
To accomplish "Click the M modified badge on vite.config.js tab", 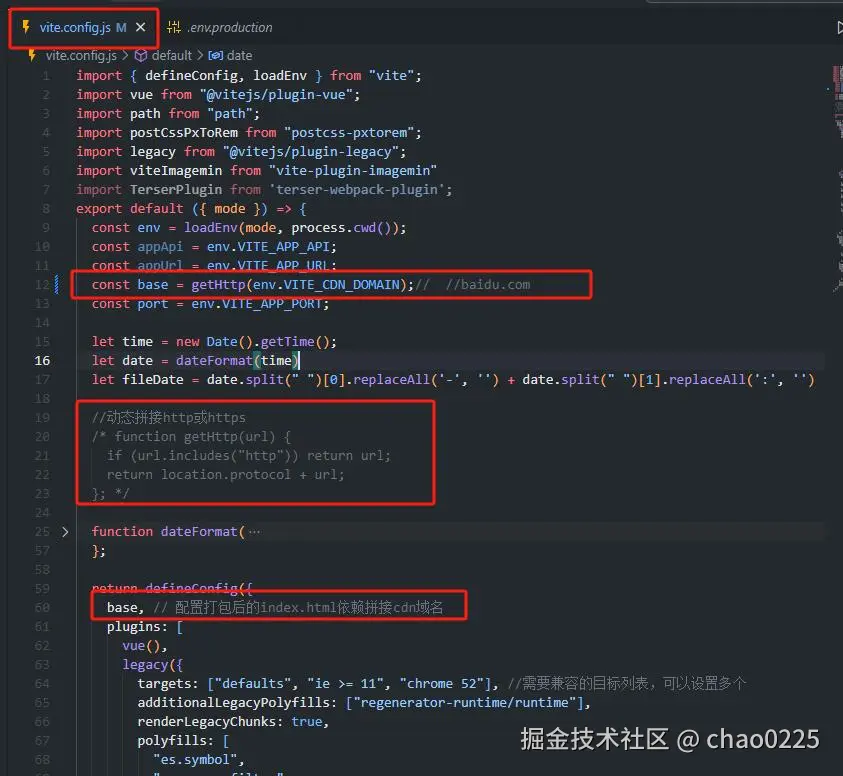I will (120, 29).
